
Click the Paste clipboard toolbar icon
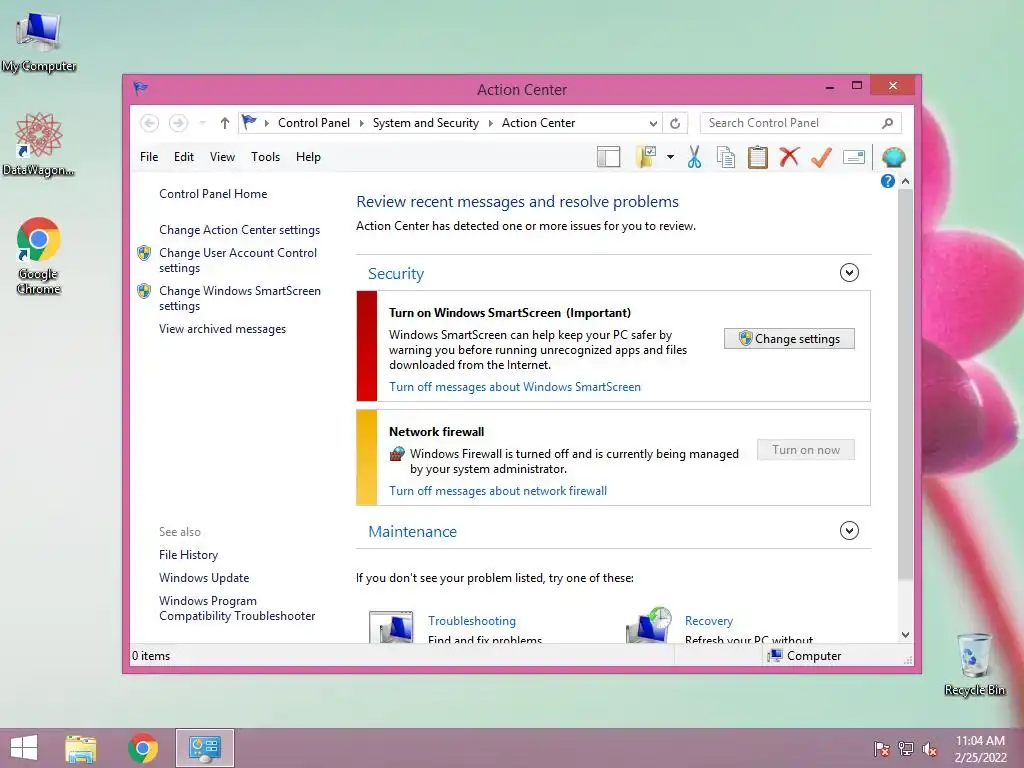coord(758,157)
